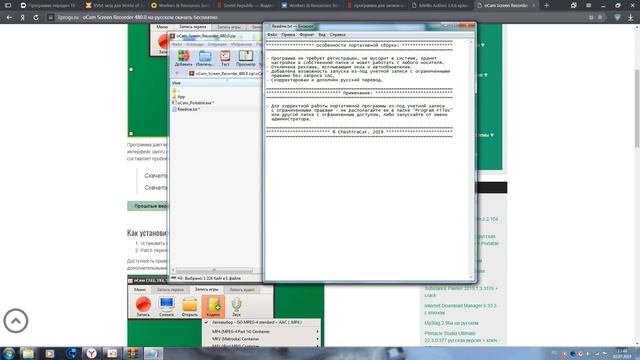This screenshot has height=360, width=640.
Task: Open the media player taskbar icon
Action: 49,353
